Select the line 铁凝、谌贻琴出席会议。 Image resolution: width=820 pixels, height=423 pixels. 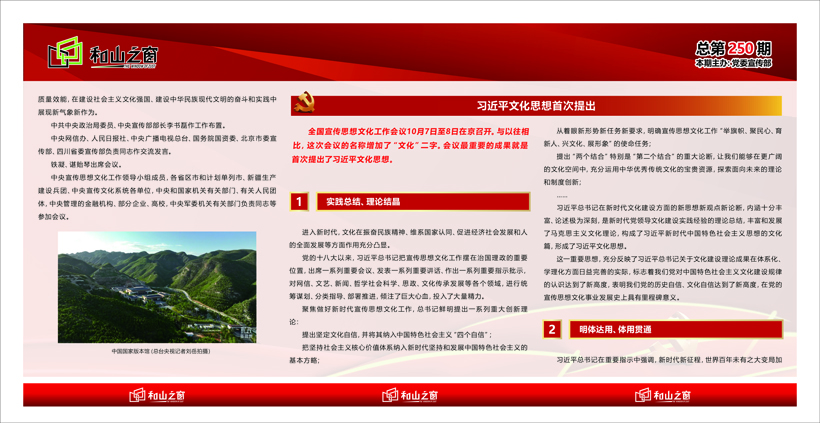pos(86,164)
